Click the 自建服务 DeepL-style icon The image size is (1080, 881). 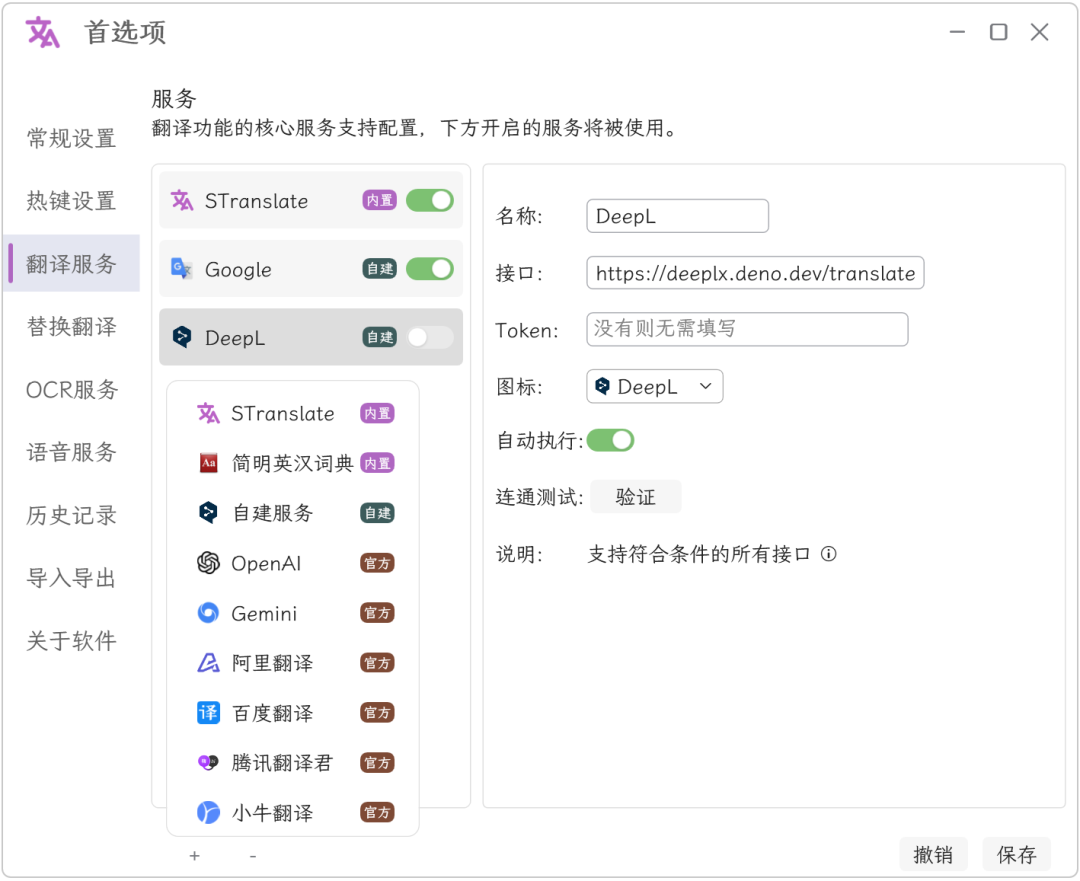coord(208,512)
